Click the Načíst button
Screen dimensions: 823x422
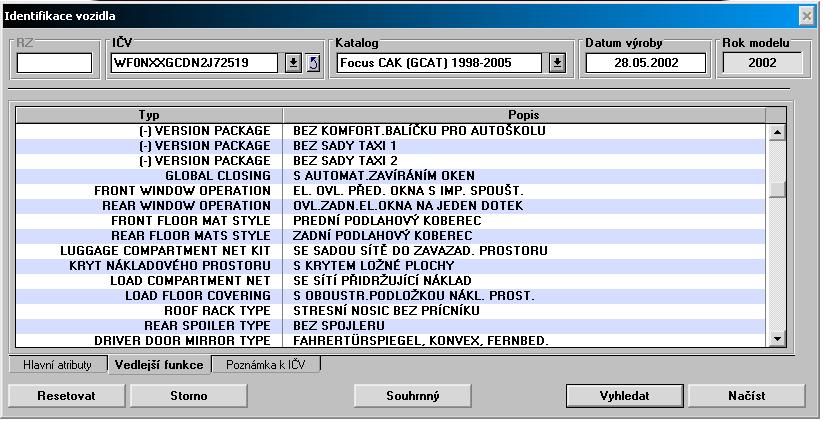[x=746, y=395]
